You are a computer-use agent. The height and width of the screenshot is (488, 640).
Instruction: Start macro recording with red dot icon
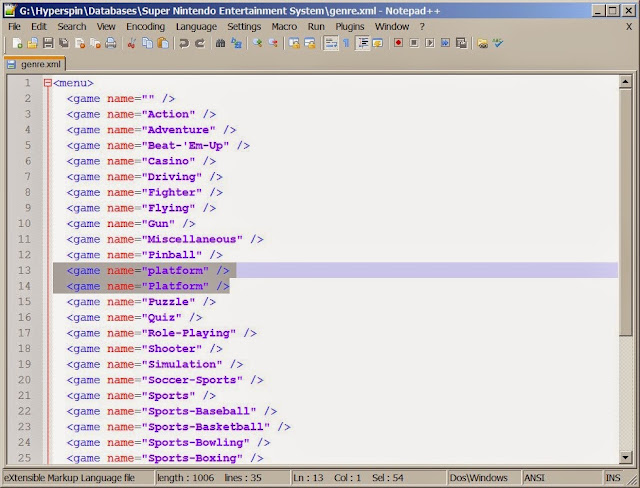pyautogui.click(x=398, y=43)
